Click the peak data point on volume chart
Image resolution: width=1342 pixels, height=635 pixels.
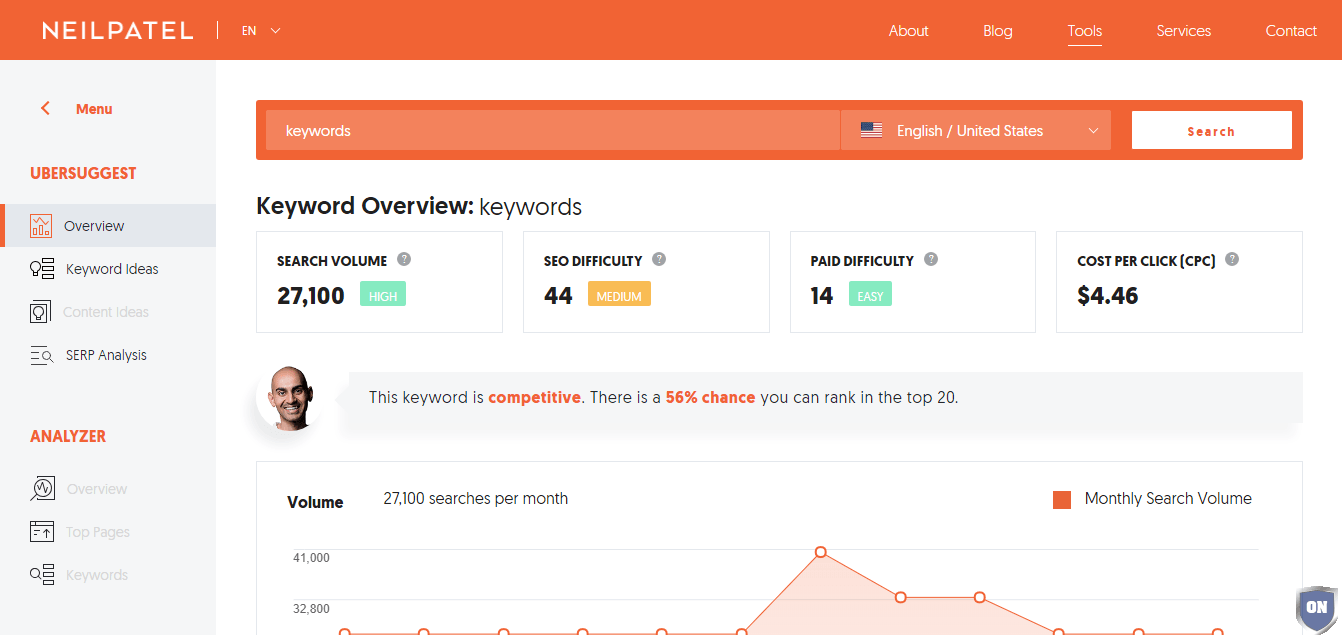point(821,552)
